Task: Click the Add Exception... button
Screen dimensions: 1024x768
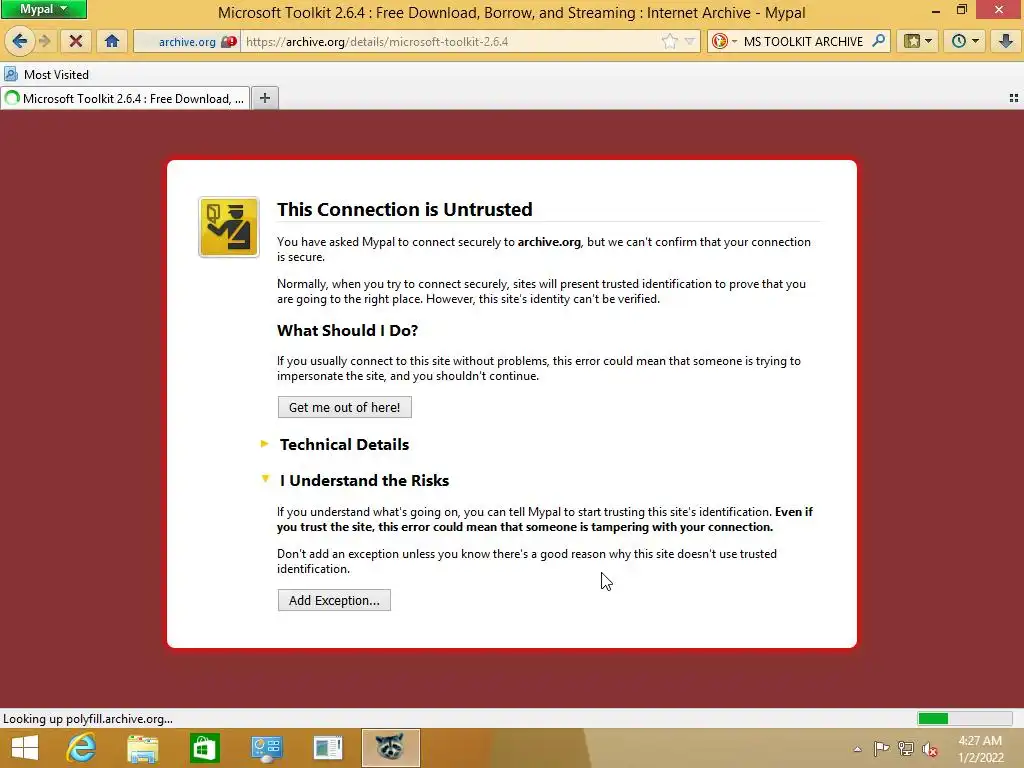Action: coord(334,601)
